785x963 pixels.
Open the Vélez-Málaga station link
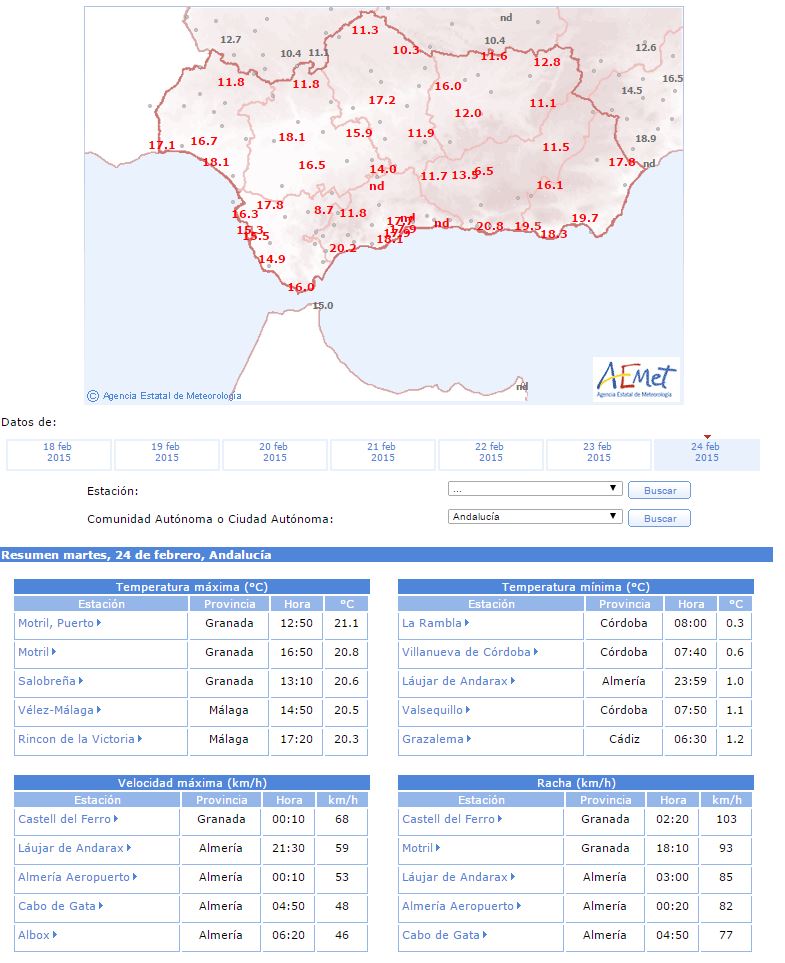tap(56, 710)
